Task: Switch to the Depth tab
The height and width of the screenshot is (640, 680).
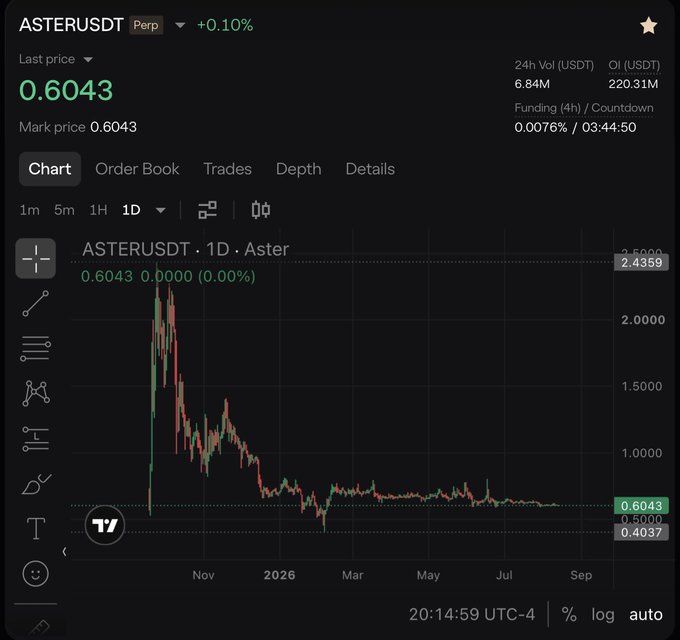Action: click(x=298, y=169)
